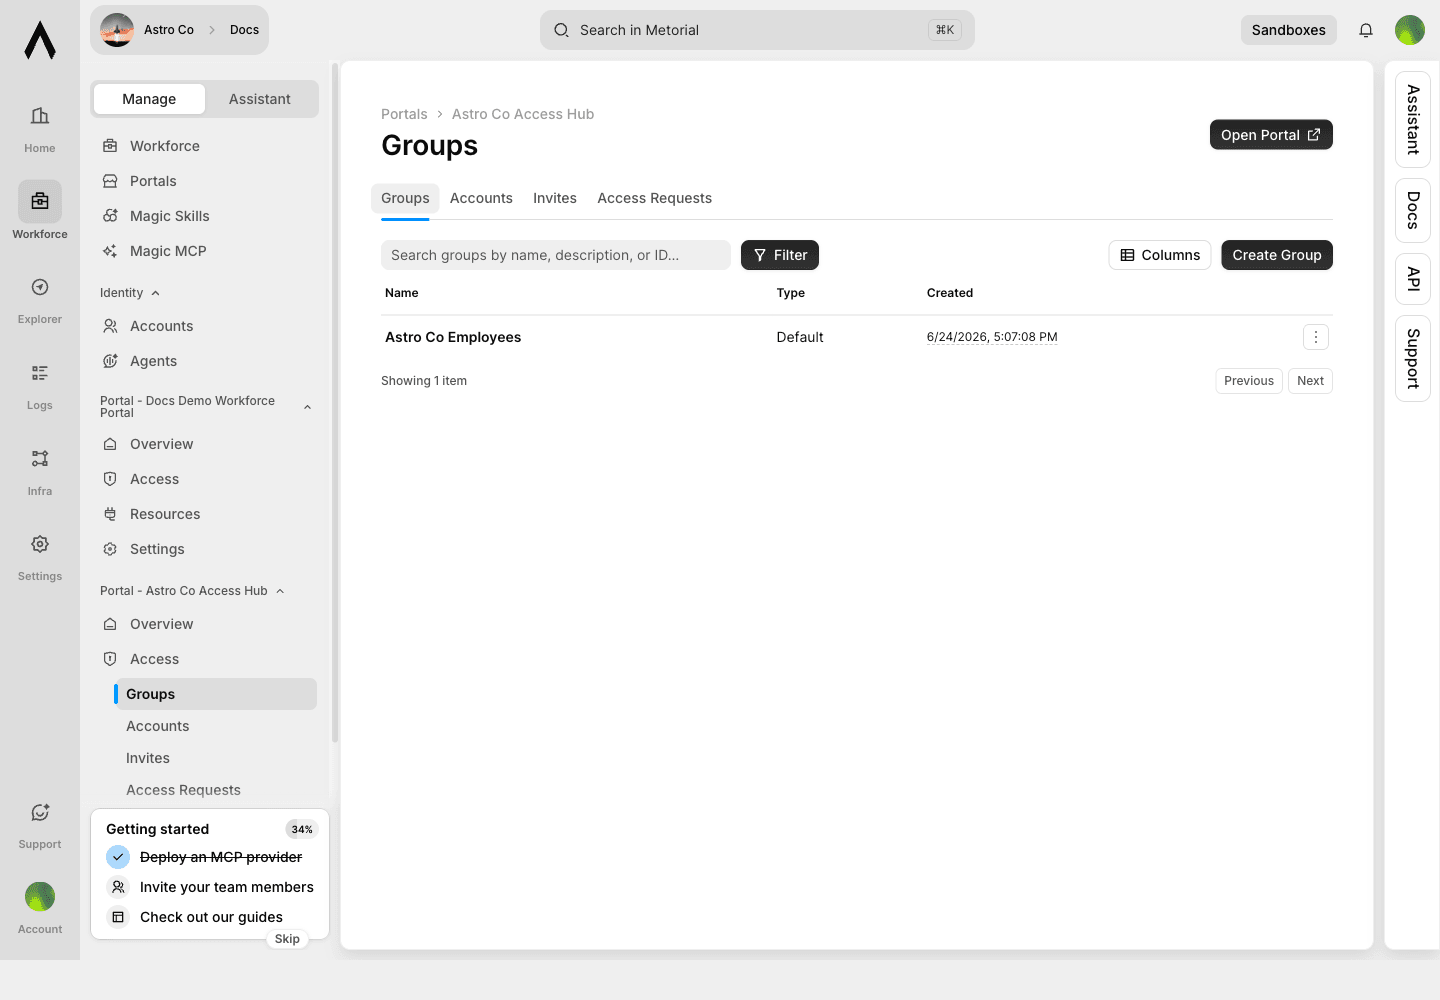Open Portals in the Manage sidebar
This screenshot has width=1440, height=1000.
pos(205,181)
